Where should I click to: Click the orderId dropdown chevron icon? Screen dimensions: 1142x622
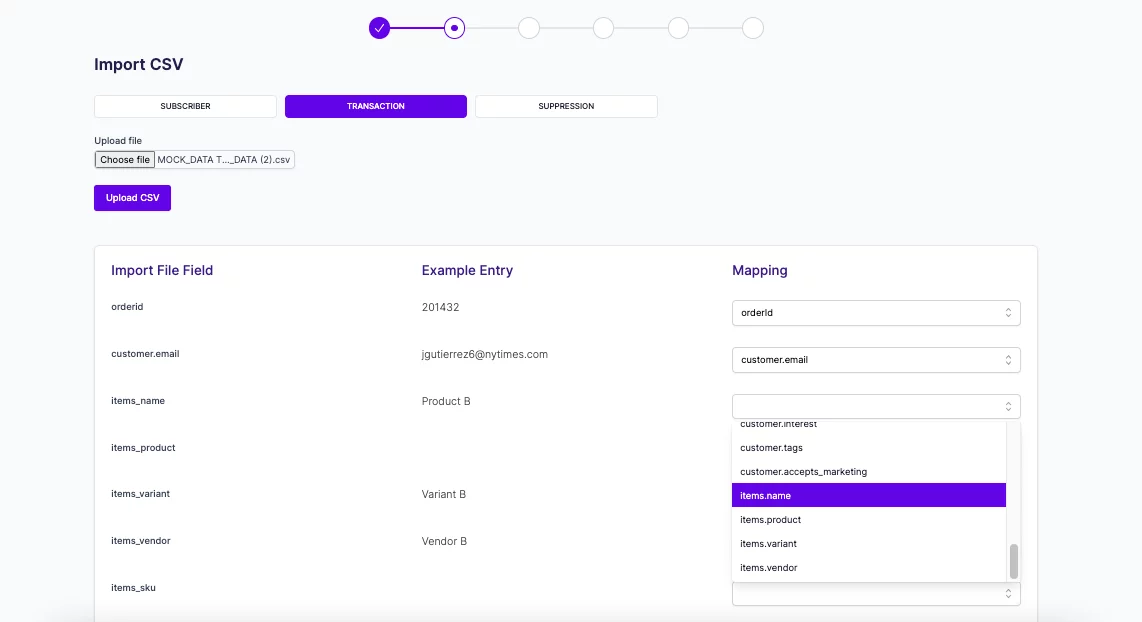1010,312
